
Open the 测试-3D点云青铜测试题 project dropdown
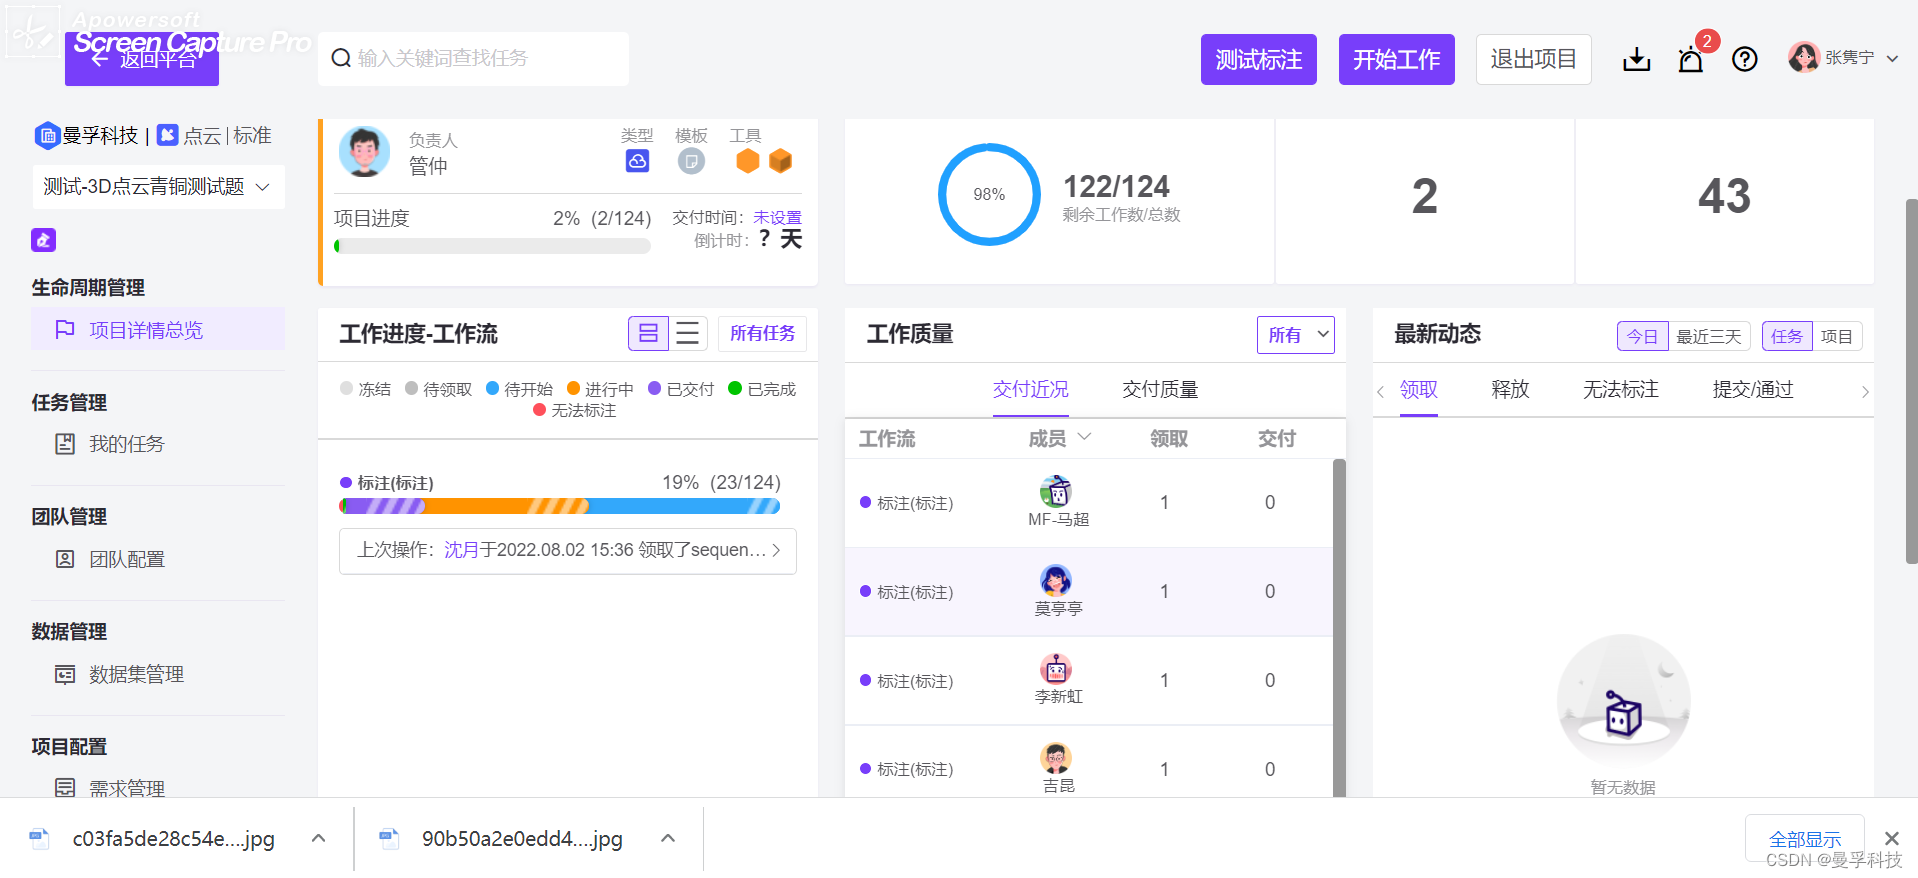pos(158,187)
